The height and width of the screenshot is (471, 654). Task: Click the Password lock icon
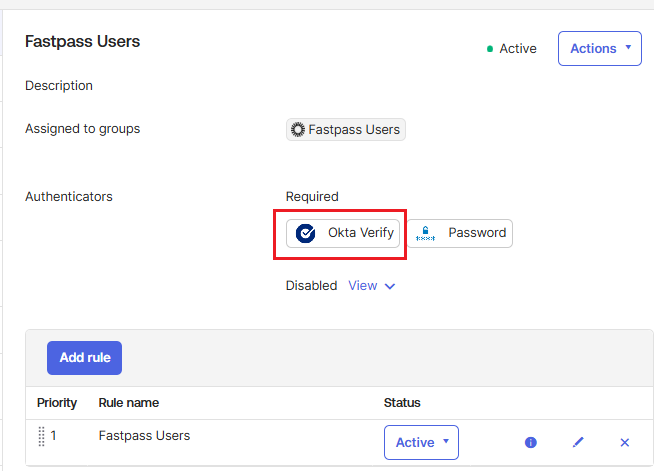pyautogui.click(x=426, y=233)
